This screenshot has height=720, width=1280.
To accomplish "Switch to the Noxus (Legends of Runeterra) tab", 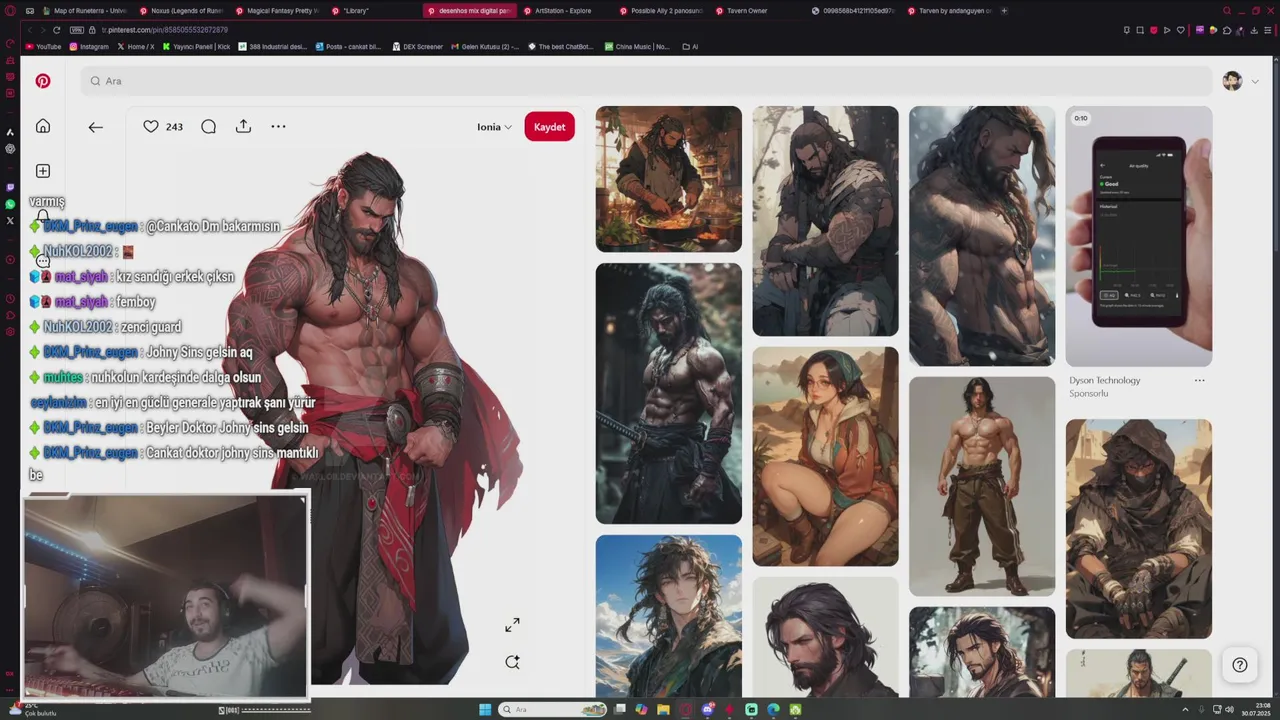I will pyautogui.click(x=180, y=11).
